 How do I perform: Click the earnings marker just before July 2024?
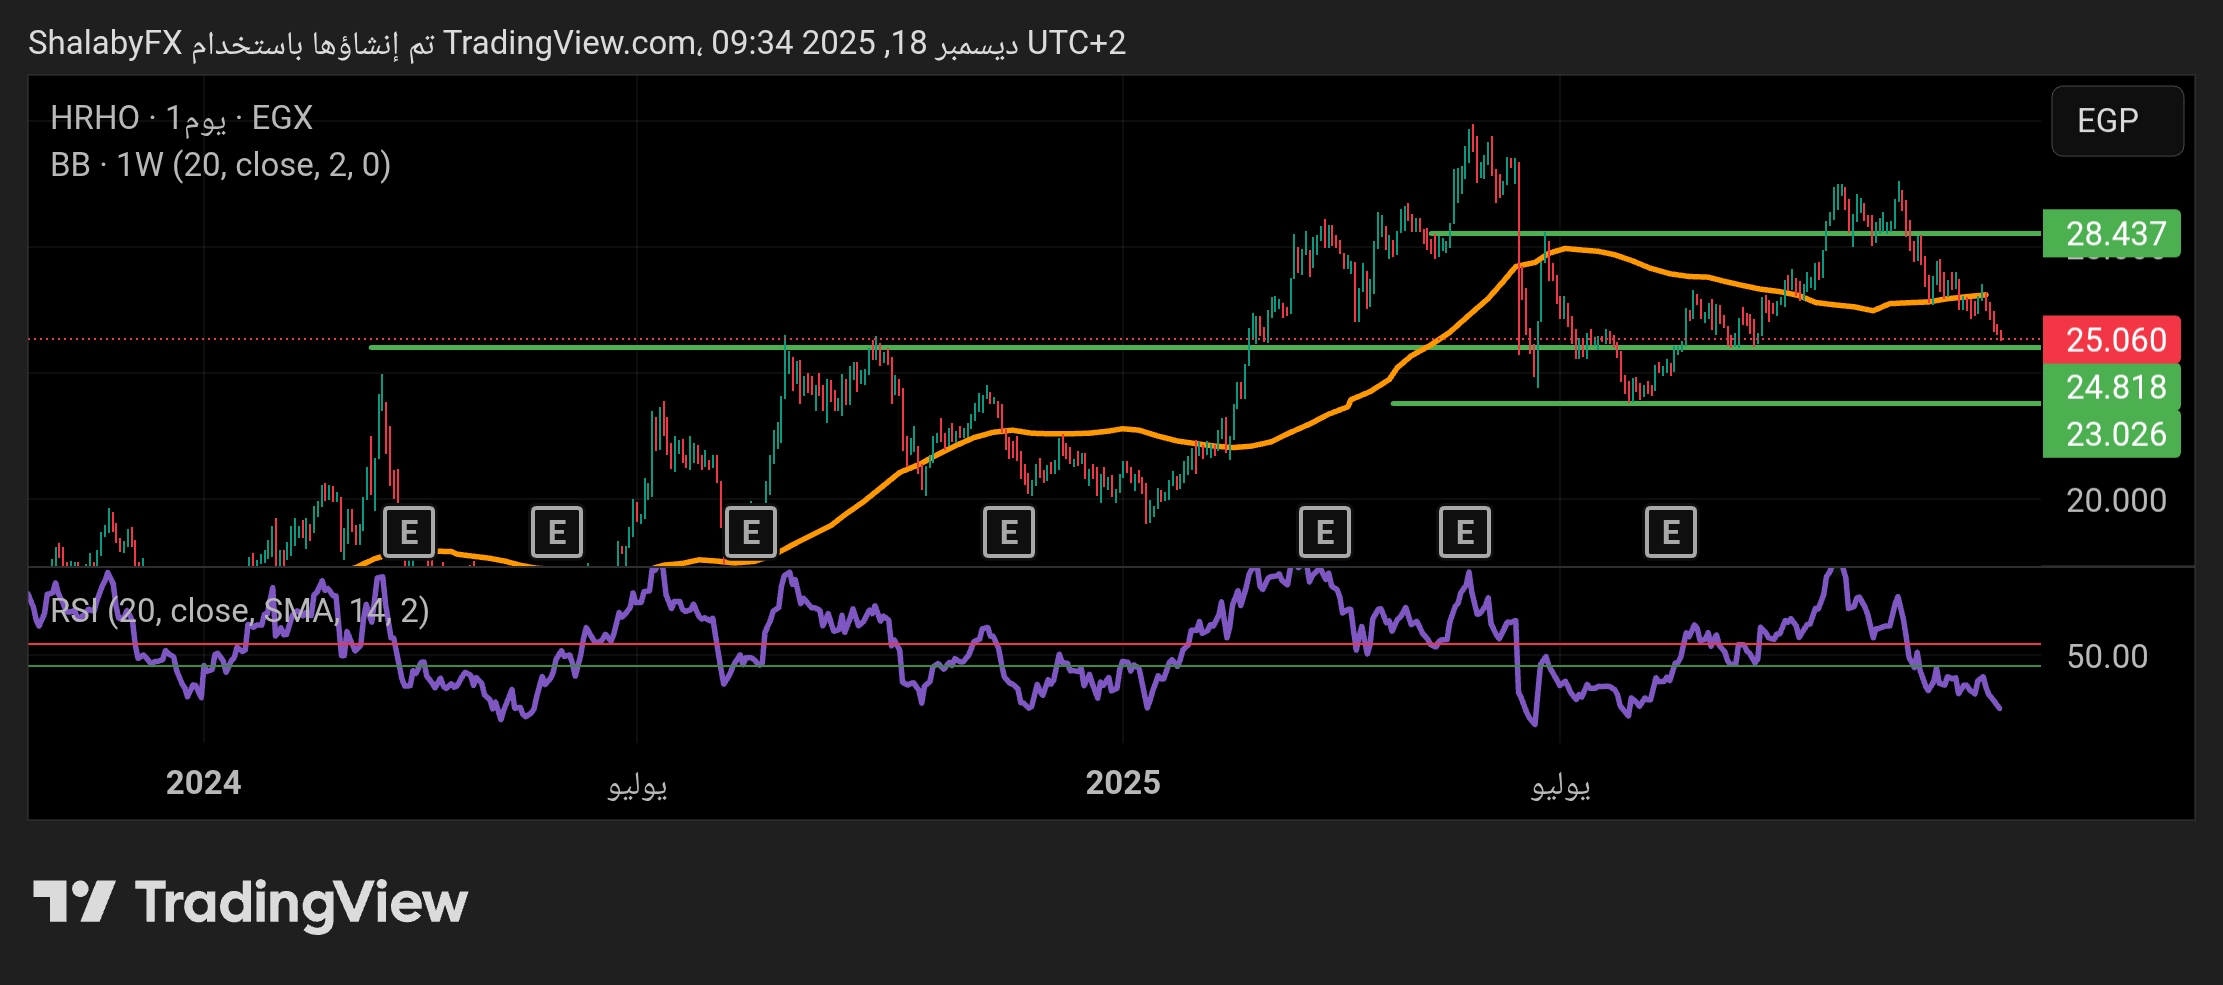pos(557,533)
